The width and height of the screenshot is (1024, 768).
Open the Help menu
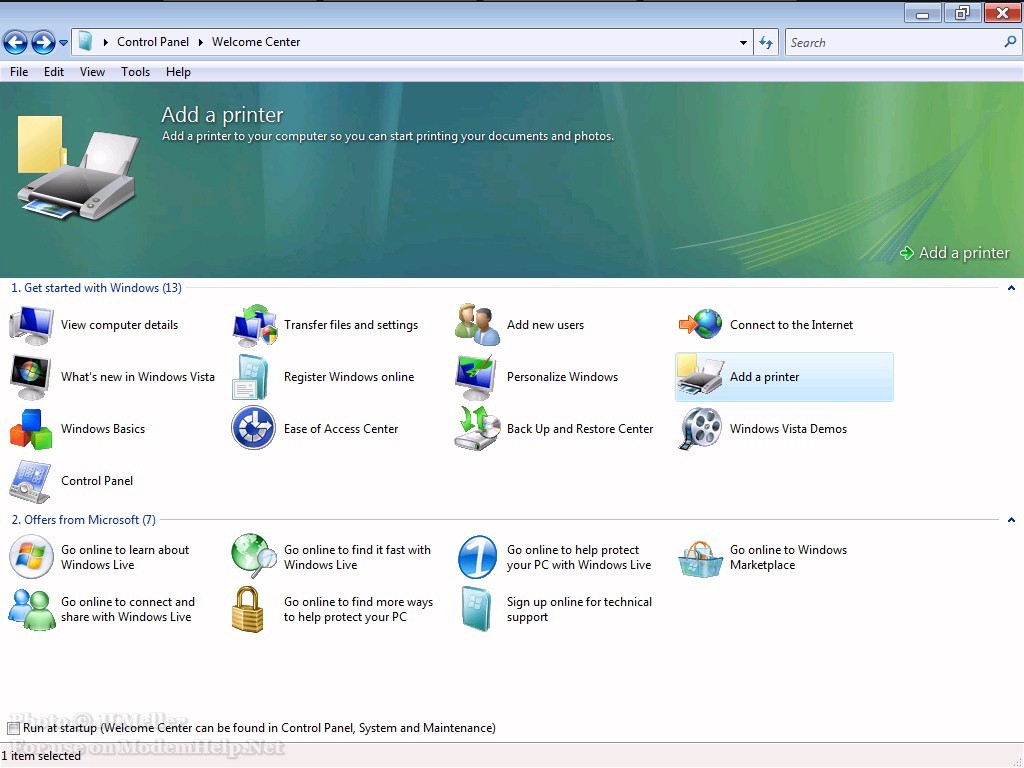click(178, 72)
